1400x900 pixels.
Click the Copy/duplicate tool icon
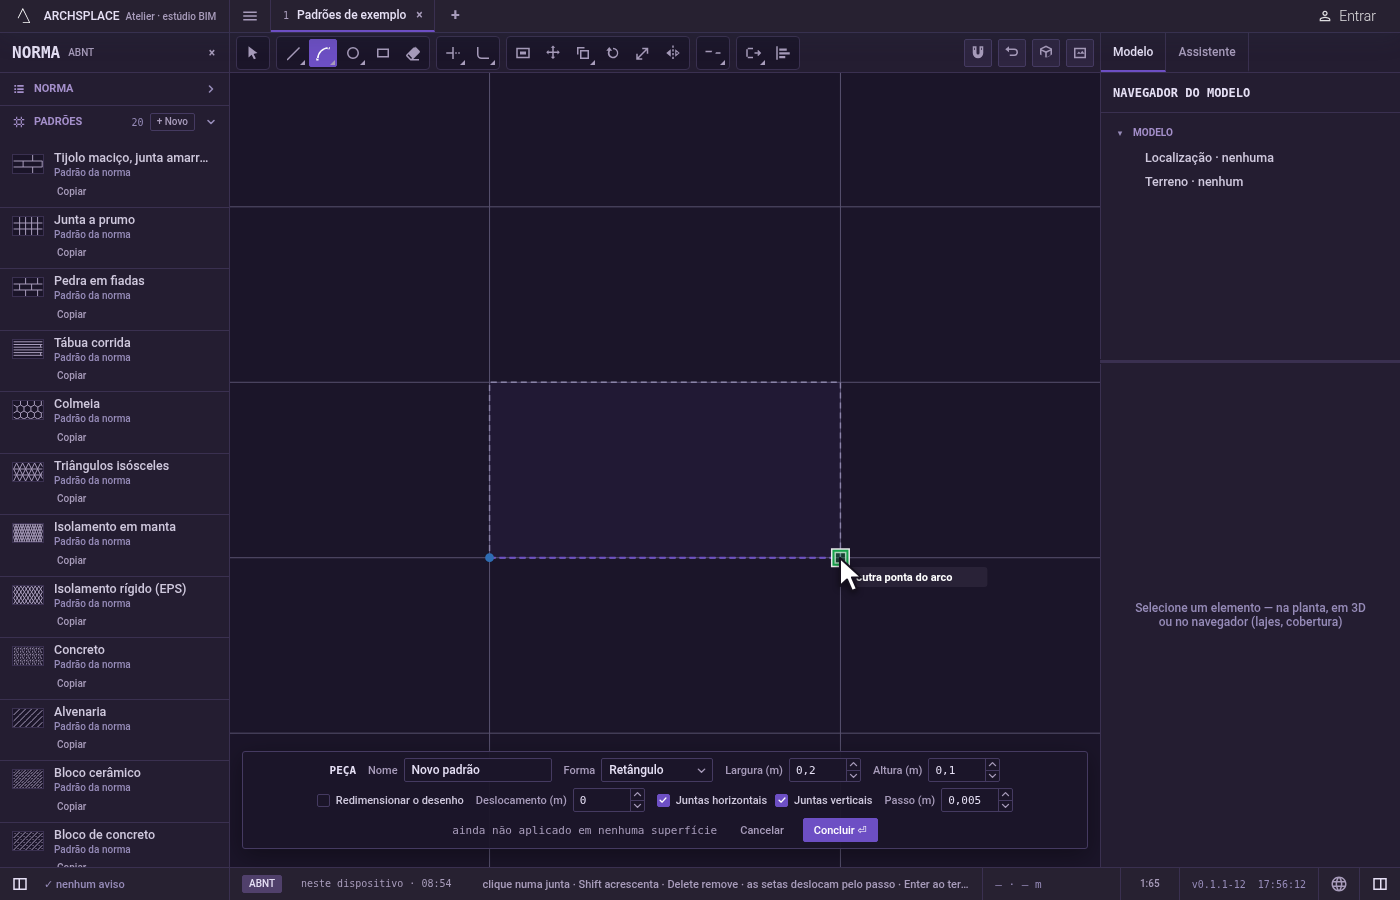[583, 53]
